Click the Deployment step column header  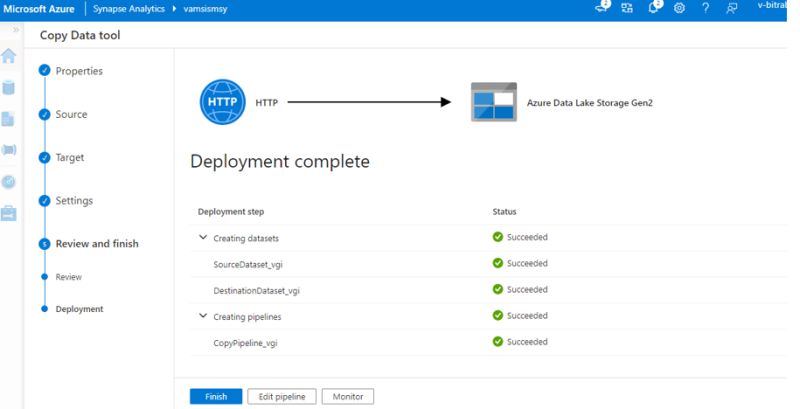231,212
